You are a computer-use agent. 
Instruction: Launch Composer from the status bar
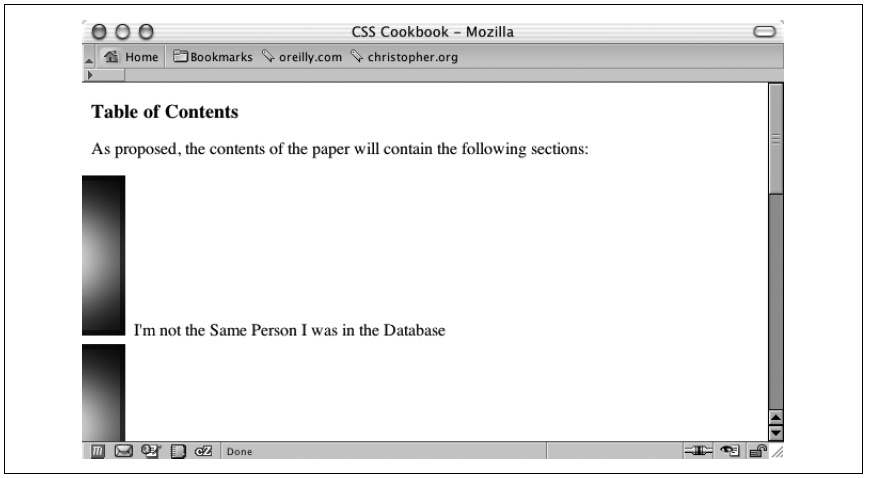pyautogui.click(x=151, y=451)
